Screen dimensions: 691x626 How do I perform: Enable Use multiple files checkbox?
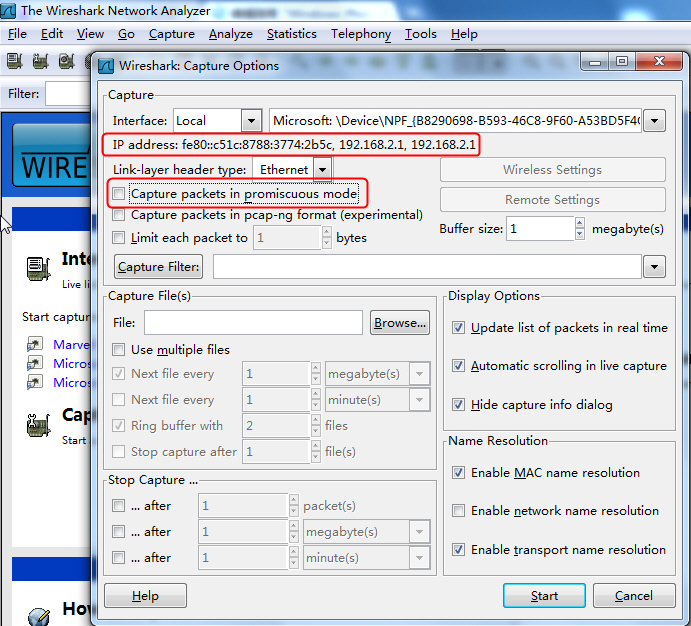click(118, 350)
